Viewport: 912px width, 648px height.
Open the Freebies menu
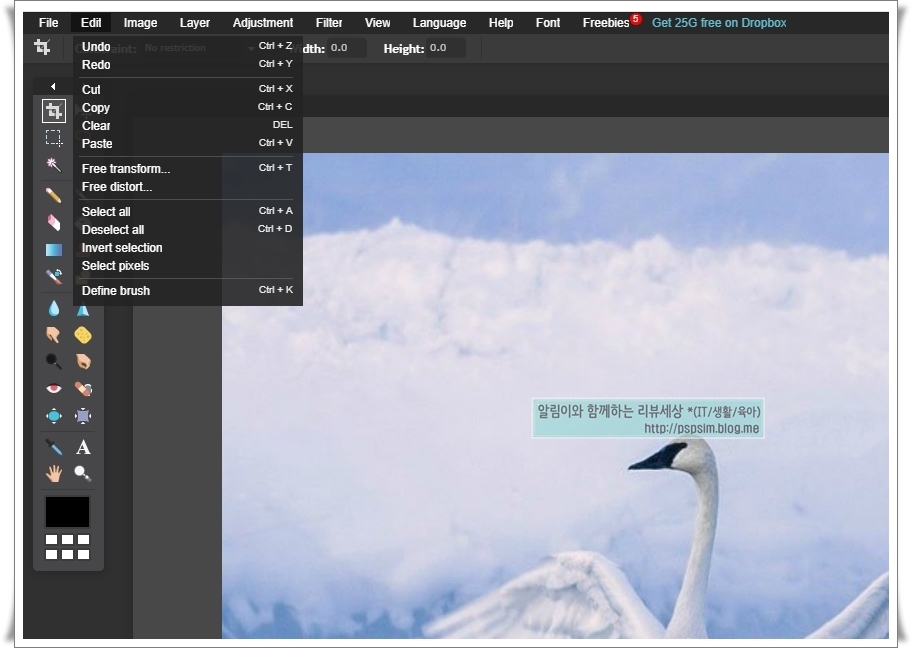[606, 23]
